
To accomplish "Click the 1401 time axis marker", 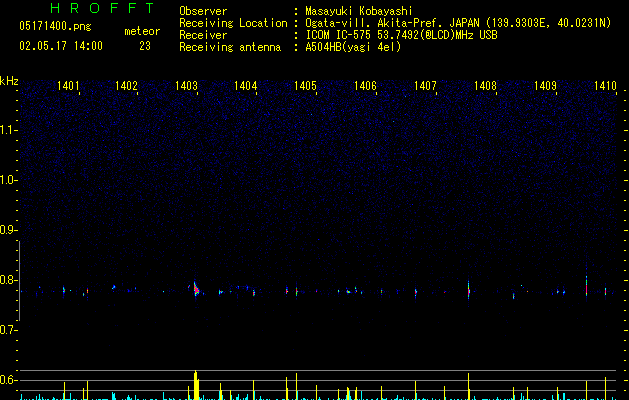I will (x=68, y=86).
